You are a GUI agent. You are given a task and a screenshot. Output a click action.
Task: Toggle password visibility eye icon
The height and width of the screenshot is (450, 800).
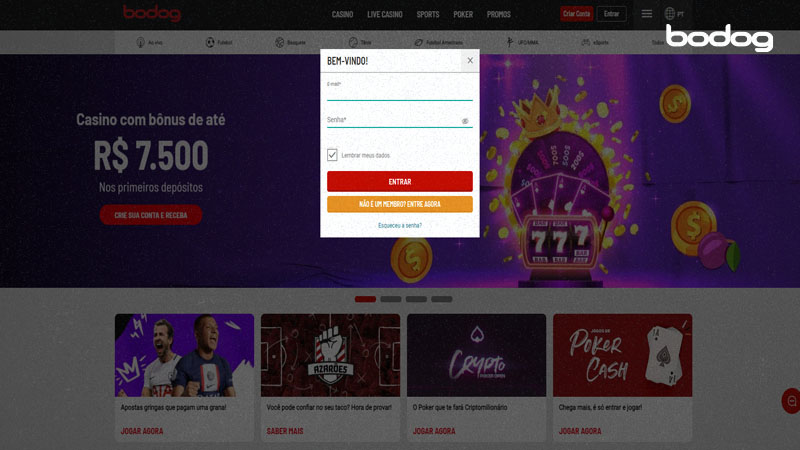pyautogui.click(x=465, y=121)
